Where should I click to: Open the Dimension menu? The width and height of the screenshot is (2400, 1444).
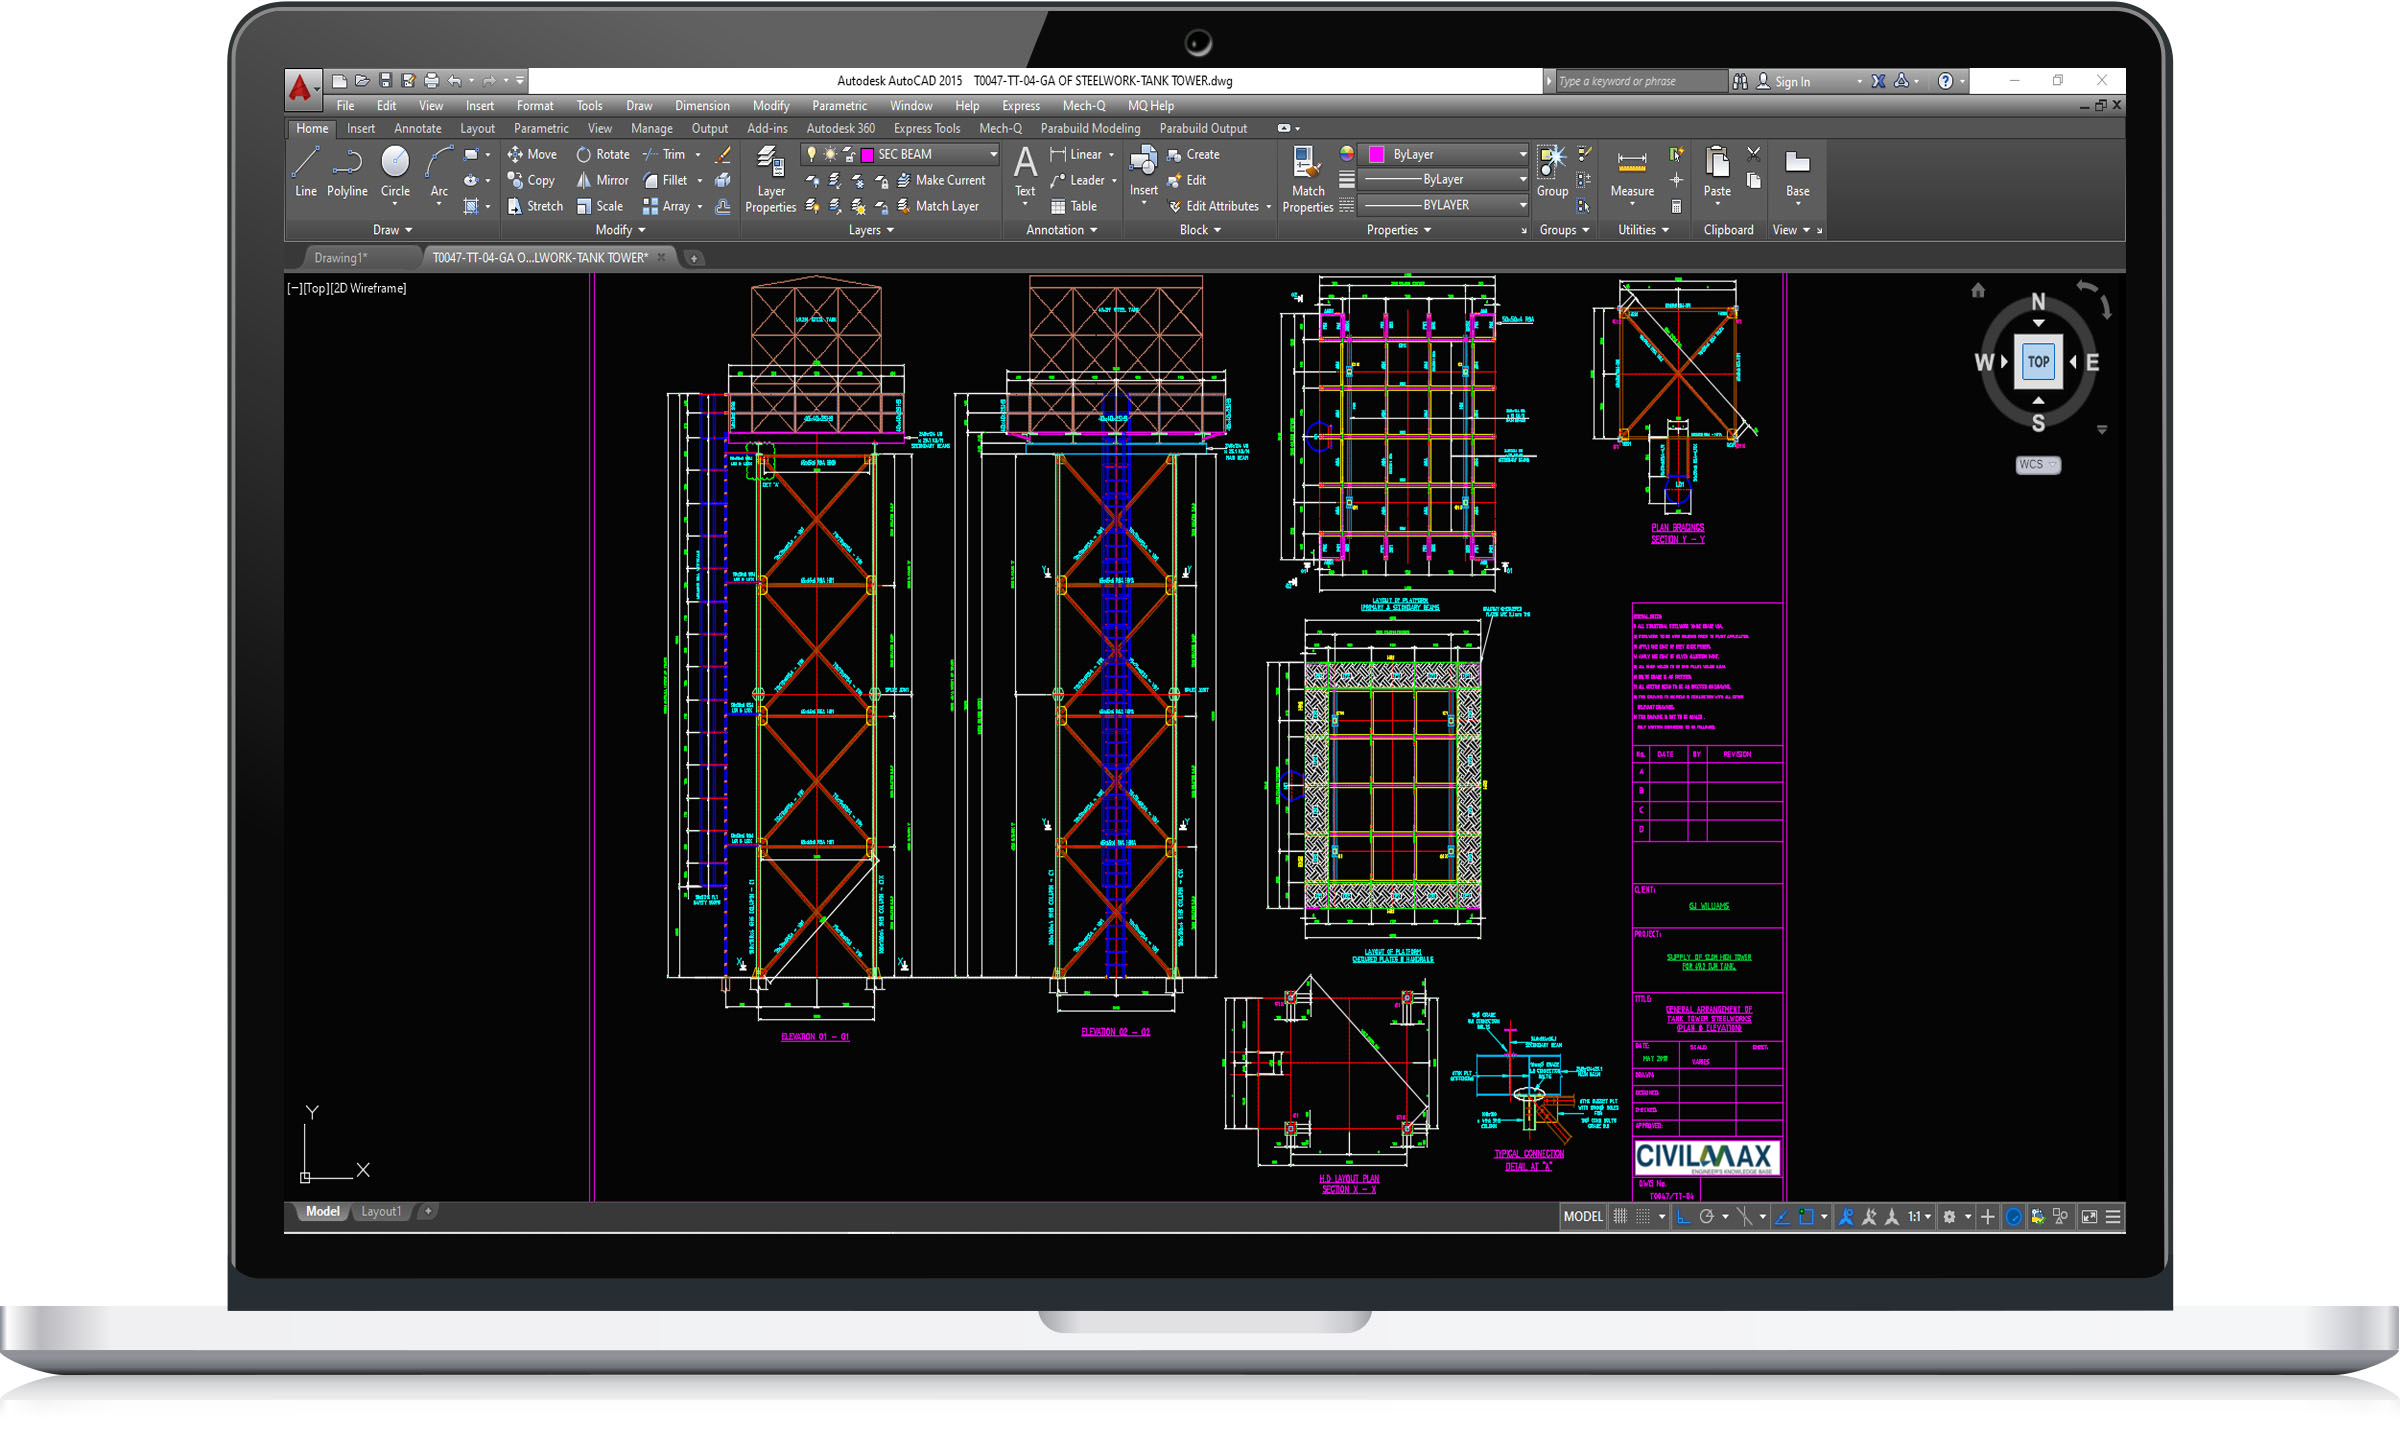702,106
